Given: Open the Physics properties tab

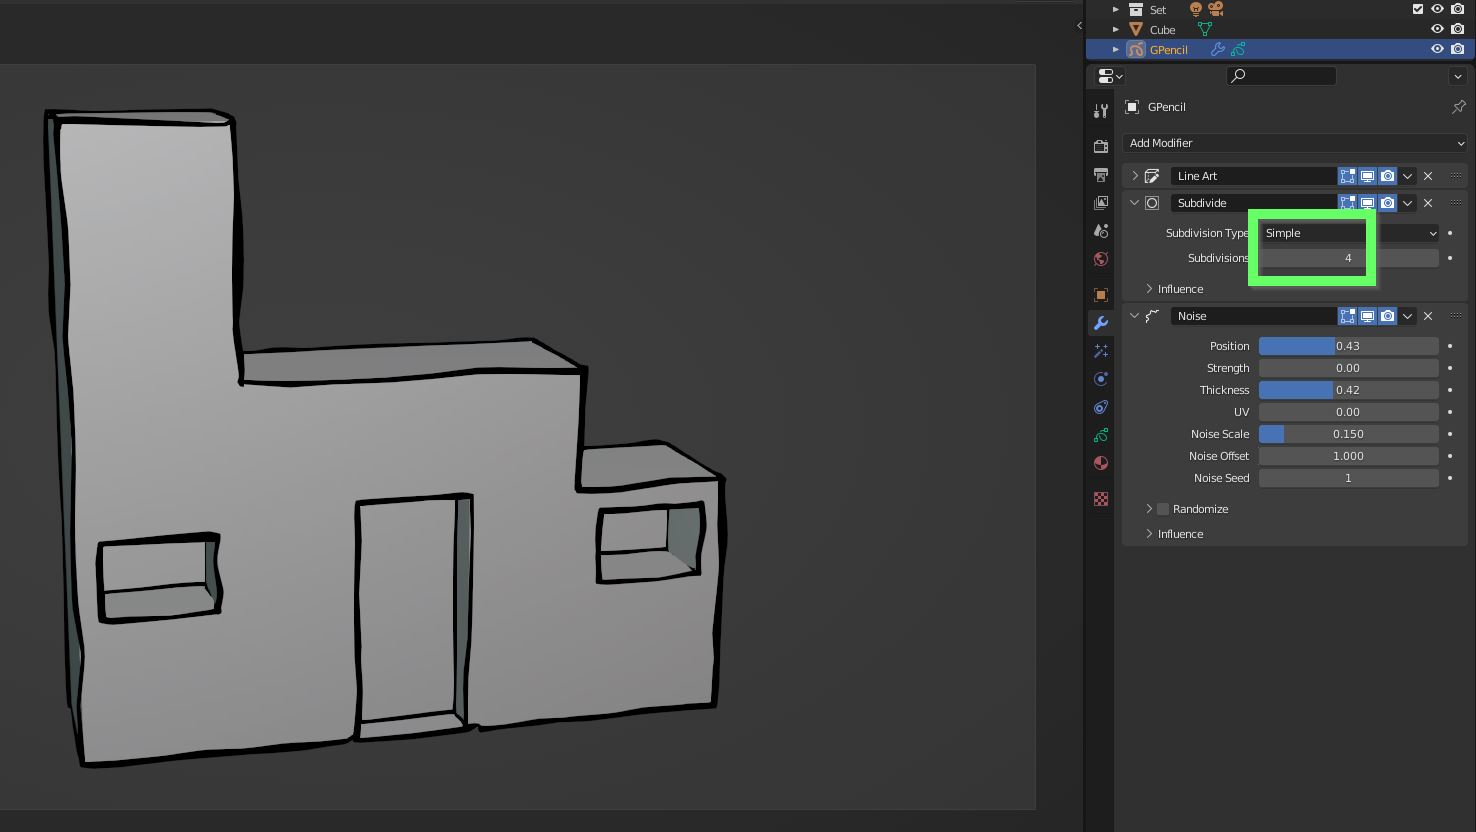Looking at the screenshot, I should point(1100,379).
